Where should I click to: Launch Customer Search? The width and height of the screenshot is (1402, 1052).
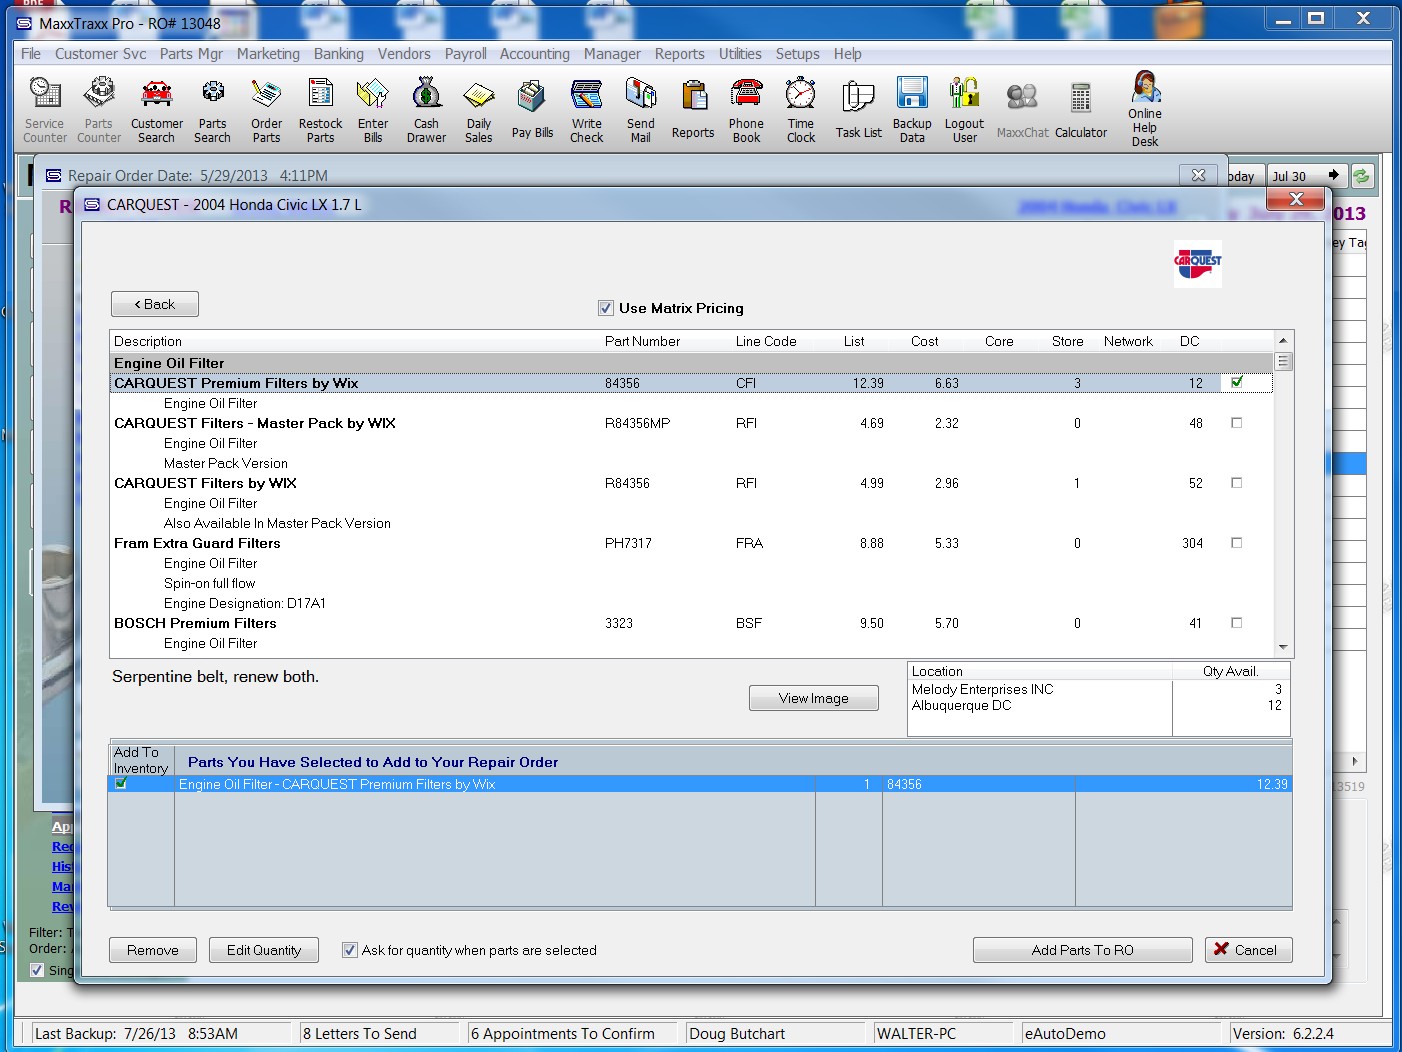point(156,110)
